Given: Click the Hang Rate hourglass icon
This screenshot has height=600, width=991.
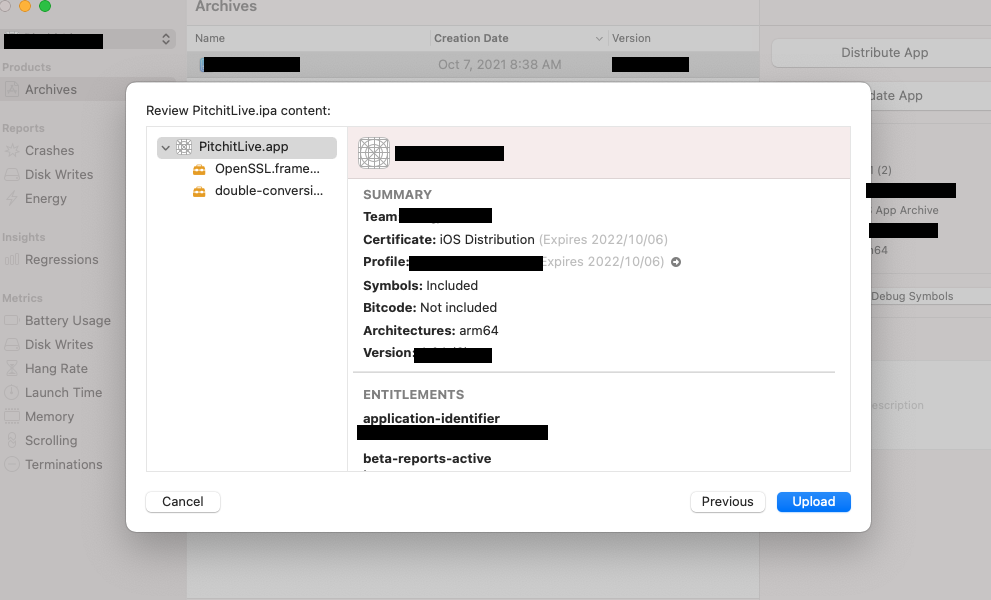Looking at the screenshot, I should (x=12, y=369).
